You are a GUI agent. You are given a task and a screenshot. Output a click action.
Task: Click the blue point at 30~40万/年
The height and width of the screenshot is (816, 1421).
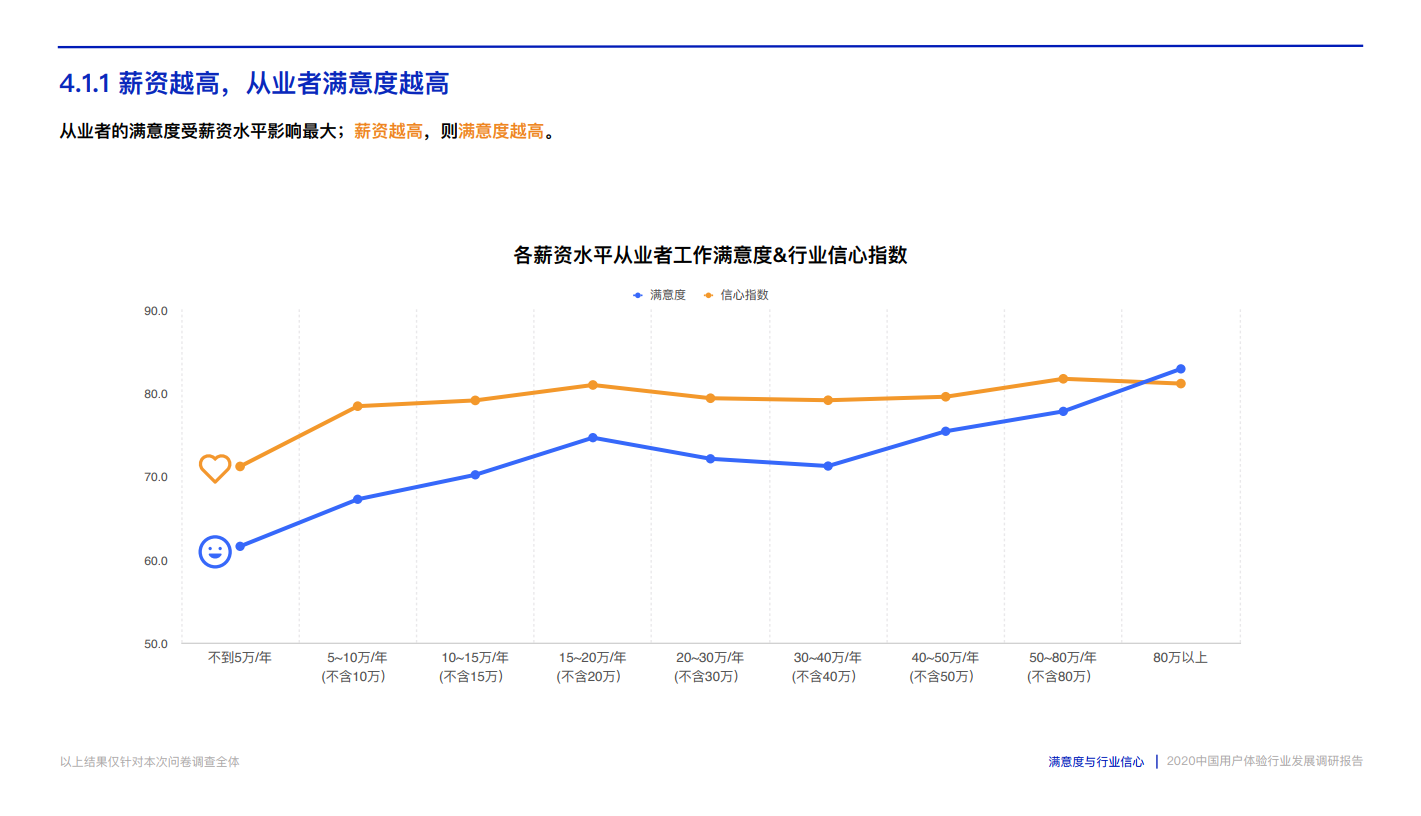click(x=828, y=466)
